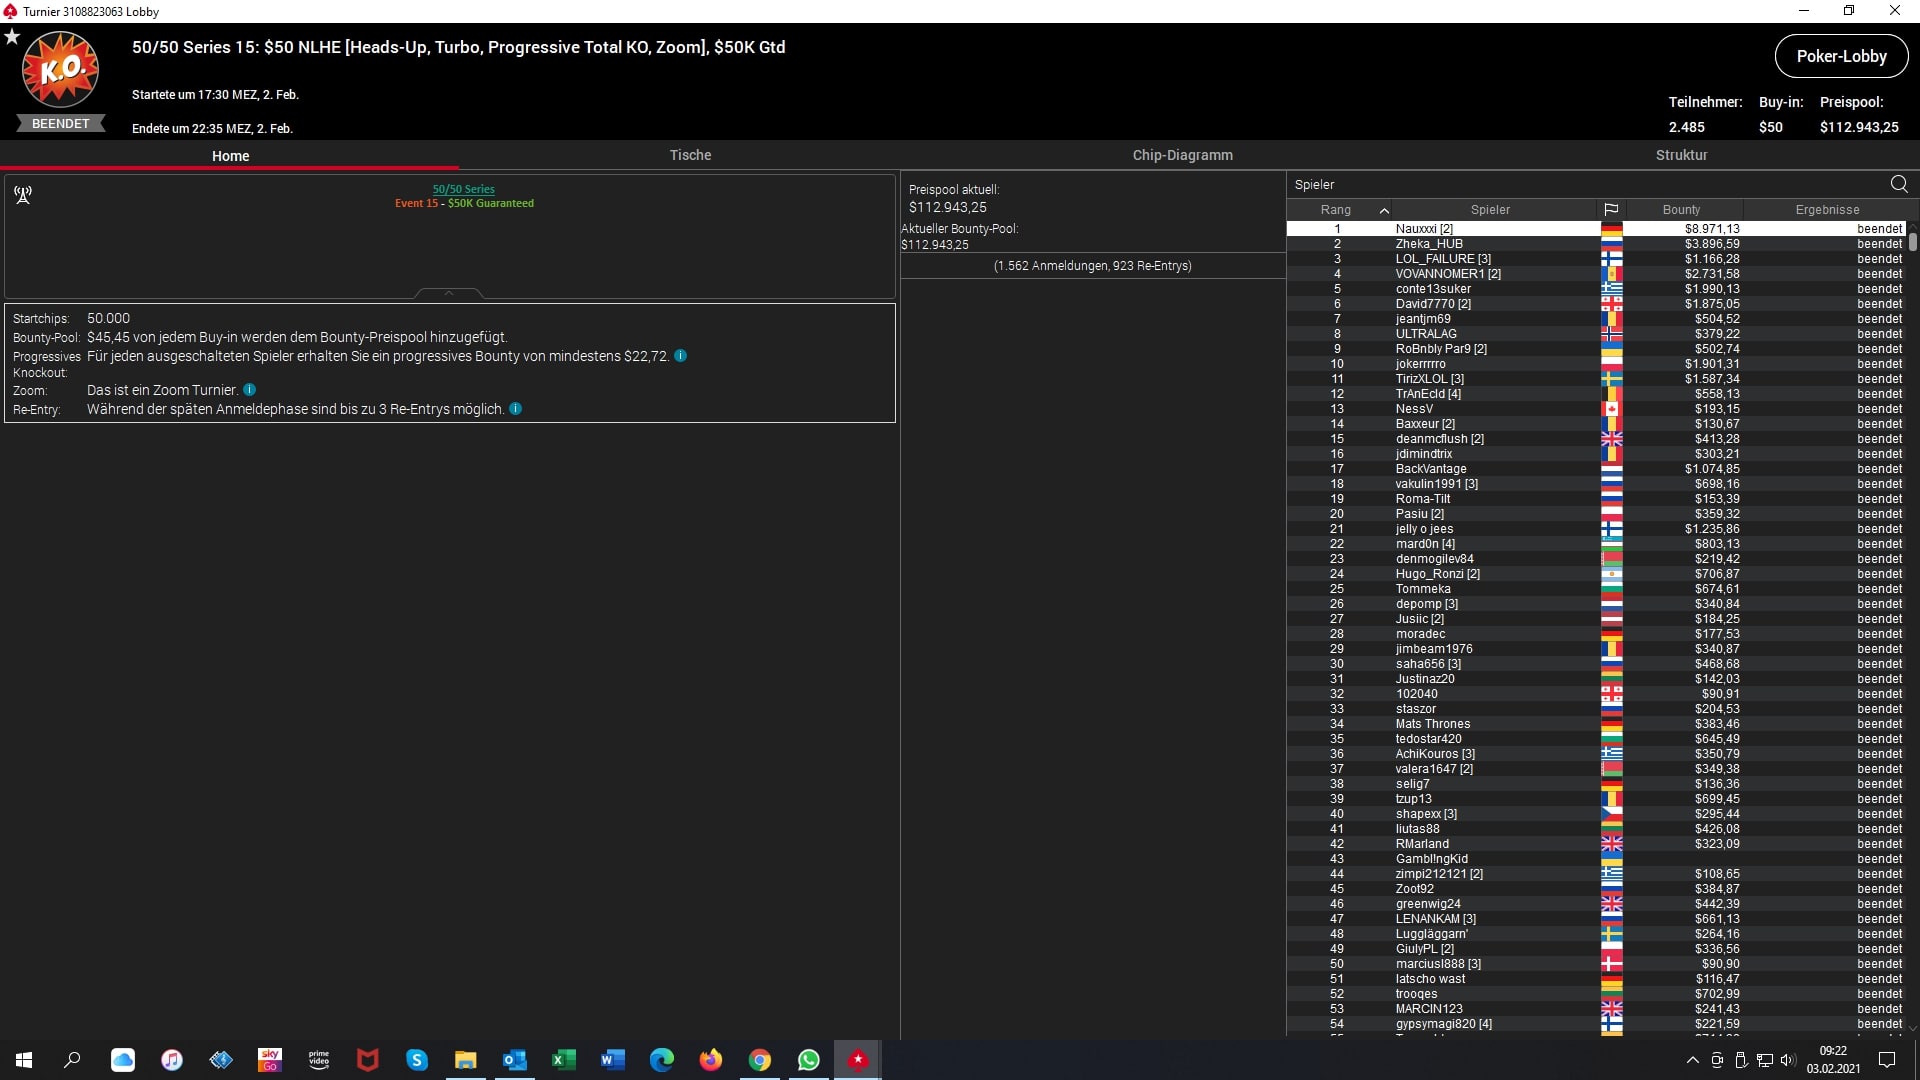This screenshot has width=1920, height=1080.
Task: Click info icon beside Re-Entry description
Action: [x=515, y=409]
